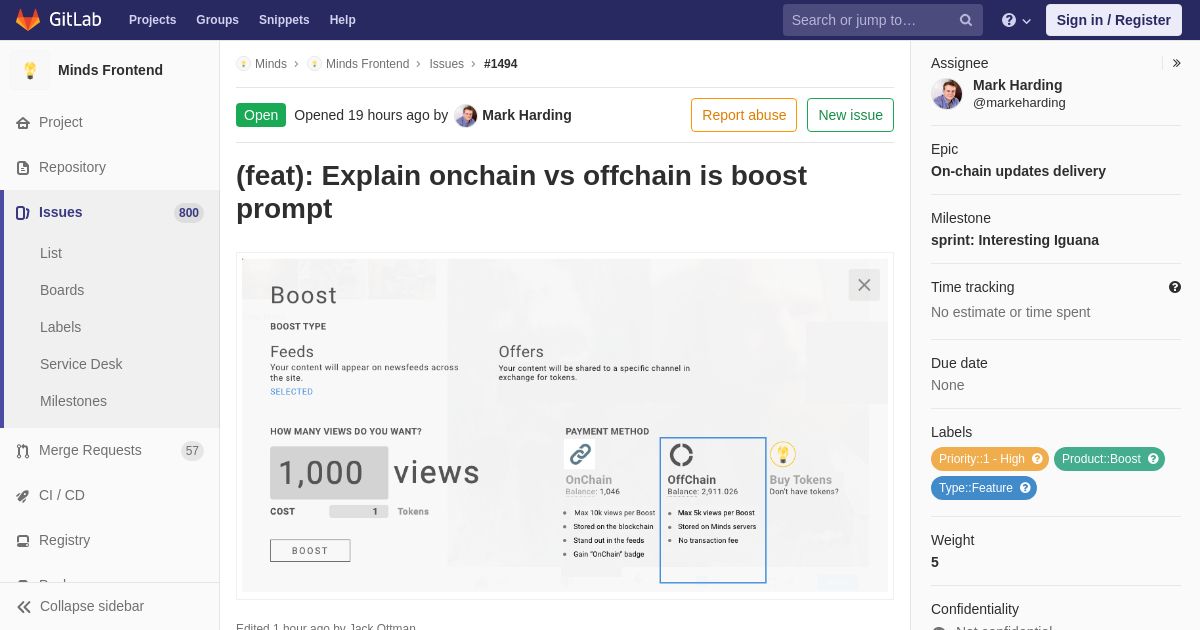Viewport: 1200px width, 630px height.
Task: Click the No estimate or time spent text
Action: (x=1011, y=312)
